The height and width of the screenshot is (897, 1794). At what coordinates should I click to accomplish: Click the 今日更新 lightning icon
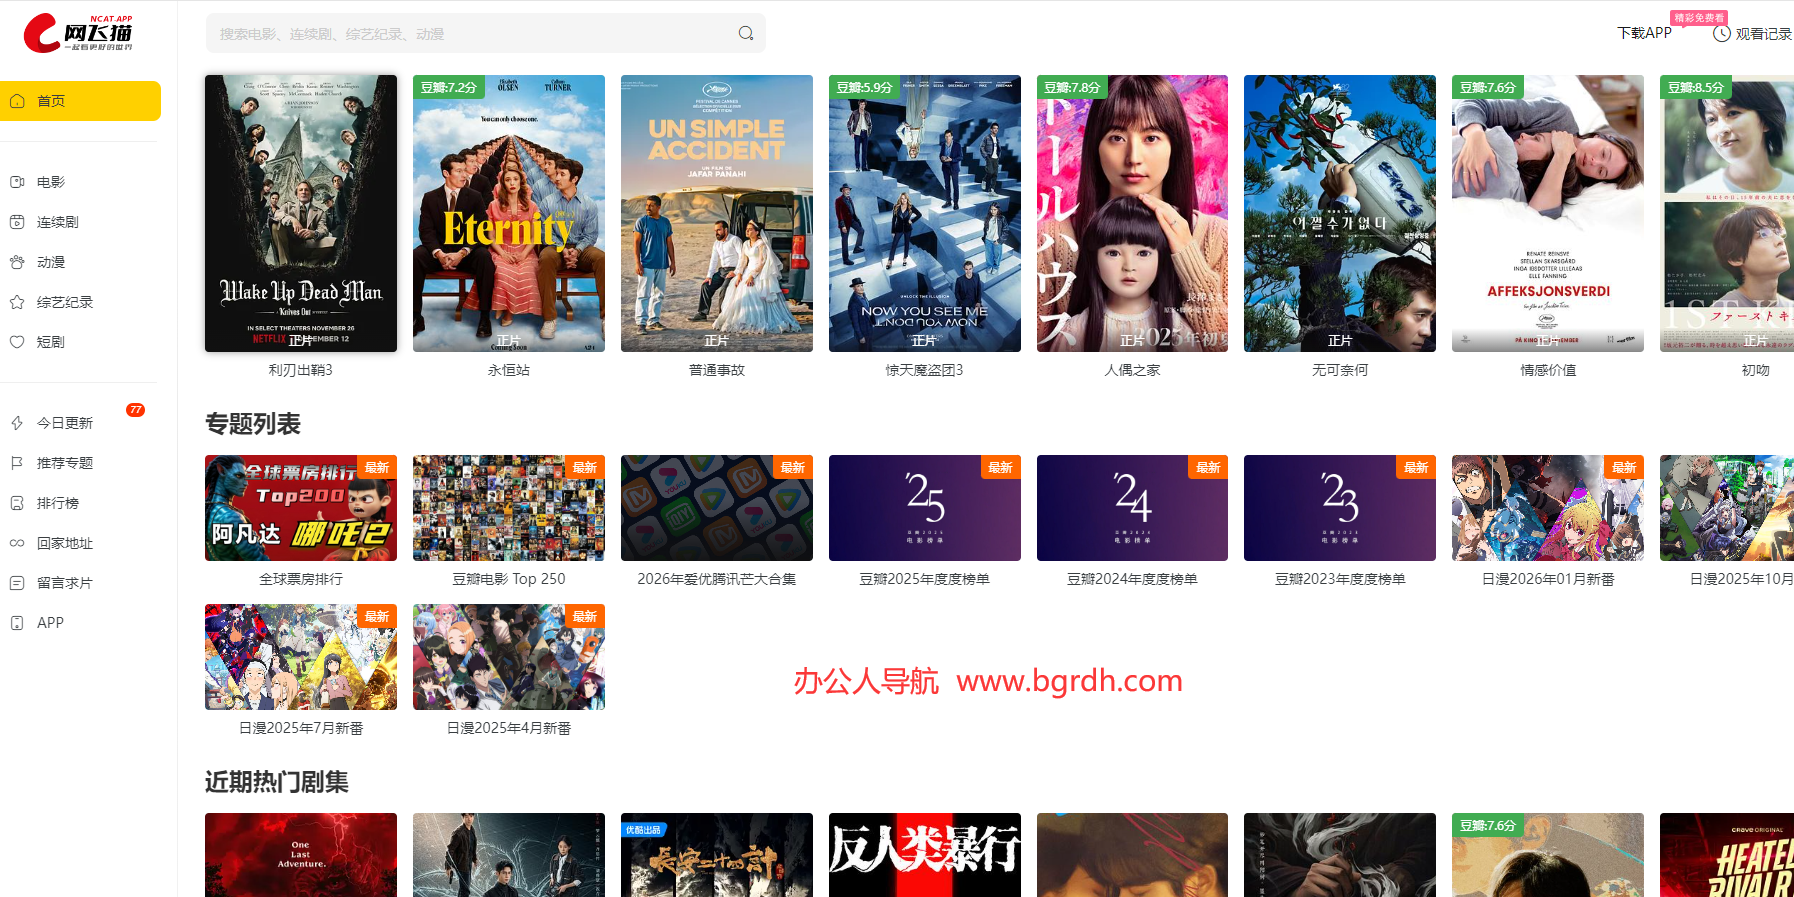[17, 423]
